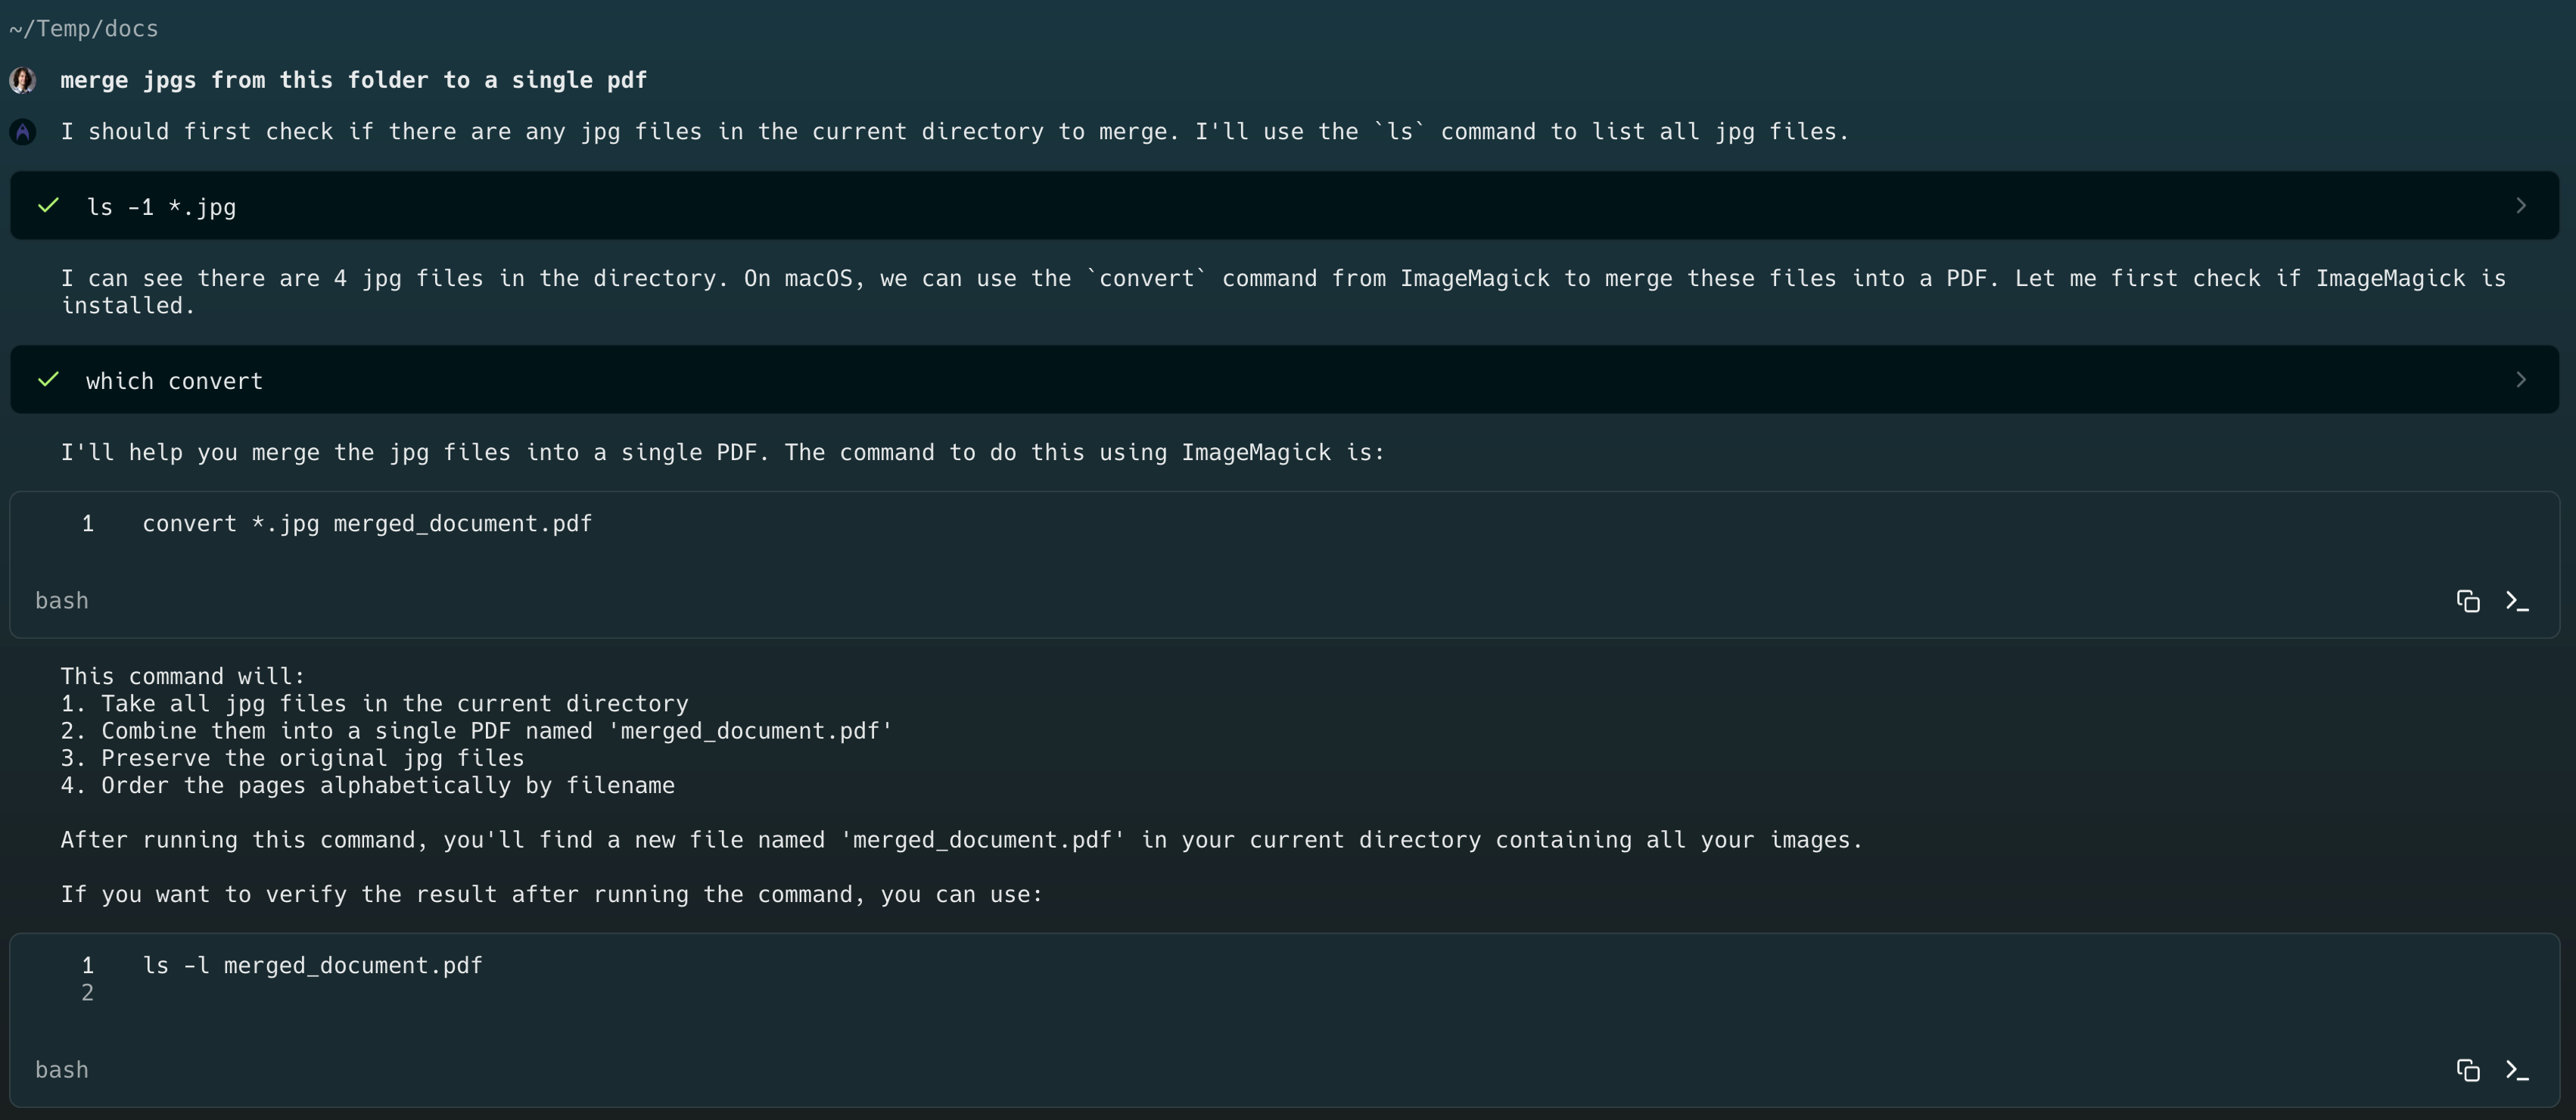
Task: Expand the 'ls -1 *.jpg' command output
Action: click(x=2520, y=205)
